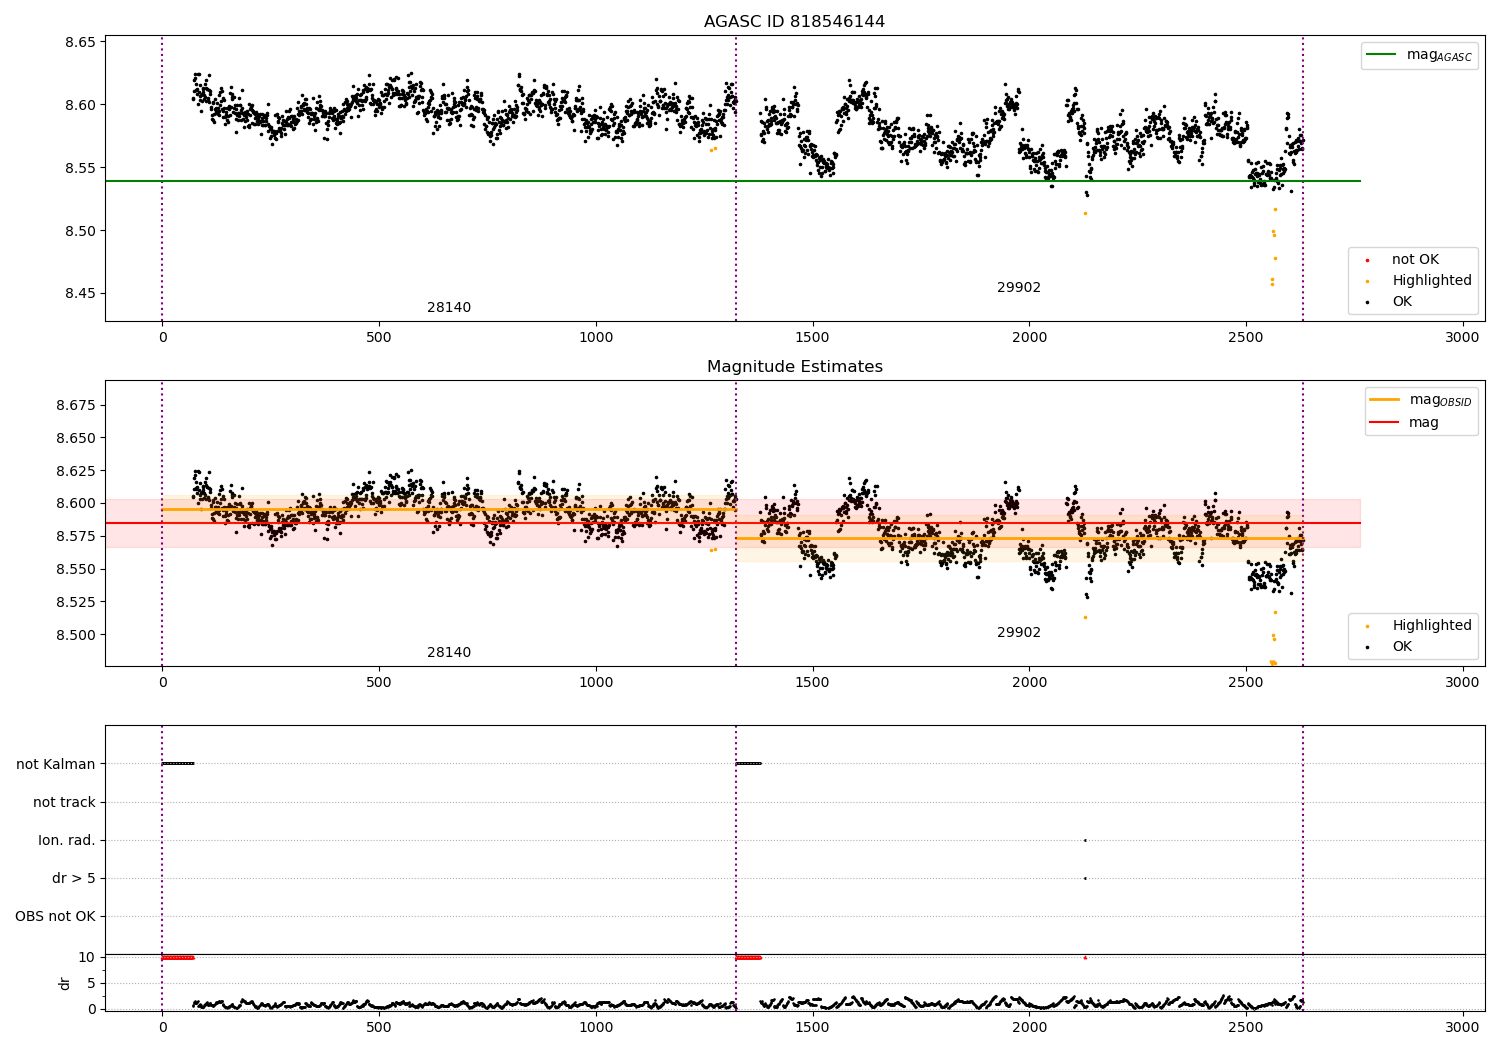Click obsid label 28140 in the top plot
Screen dimensions: 1500x1050
pyautogui.click(x=449, y=308)
